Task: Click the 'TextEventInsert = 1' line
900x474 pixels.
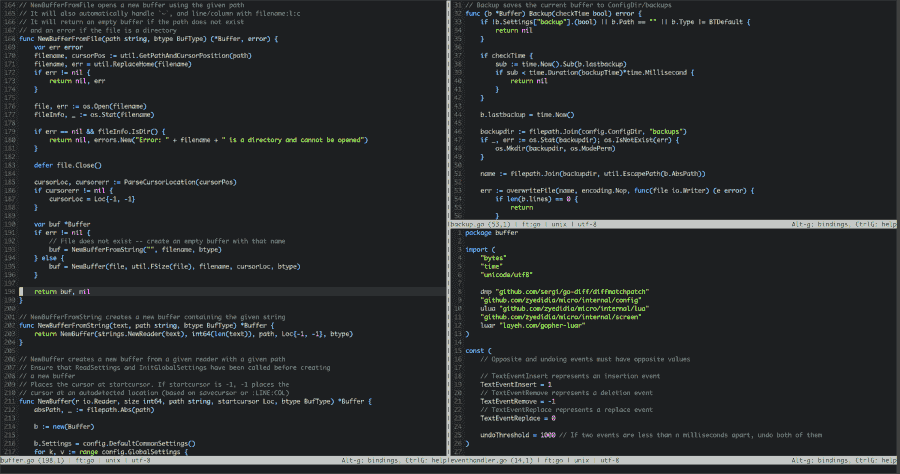Action: click(516, 384)
